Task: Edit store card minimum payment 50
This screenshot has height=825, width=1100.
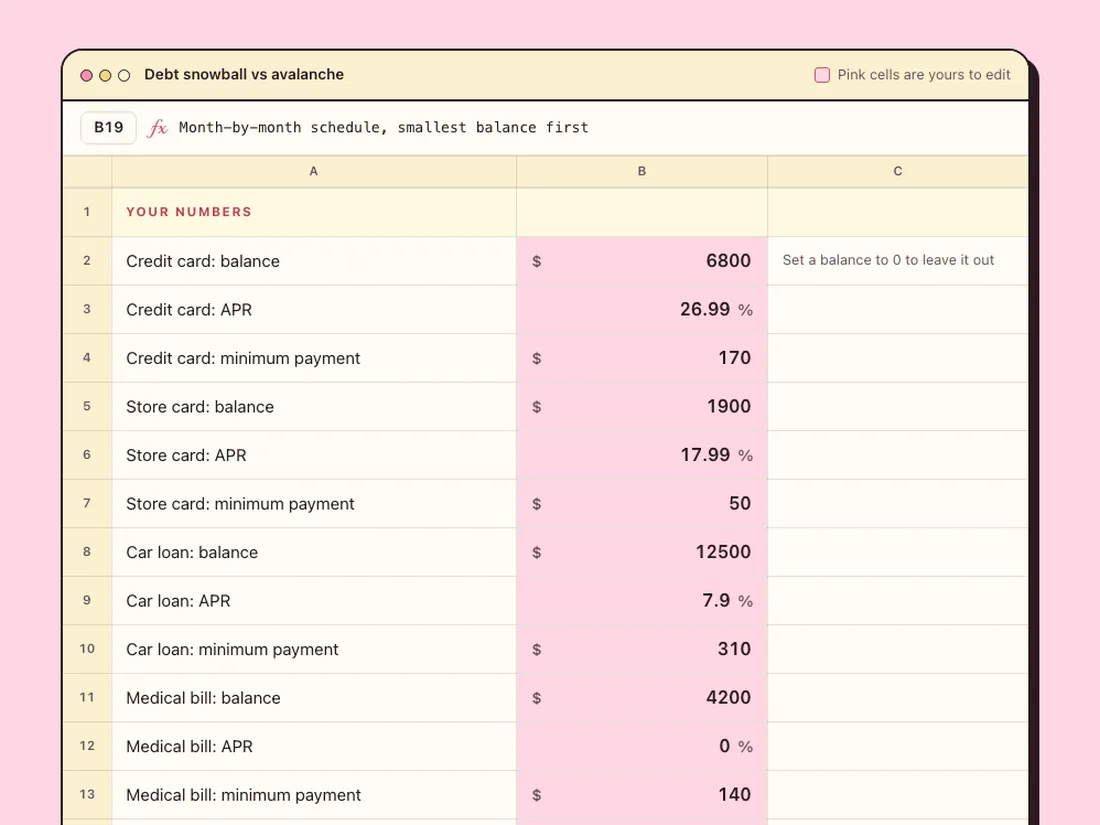Action: pyautogui.click(x=642, y=504)
